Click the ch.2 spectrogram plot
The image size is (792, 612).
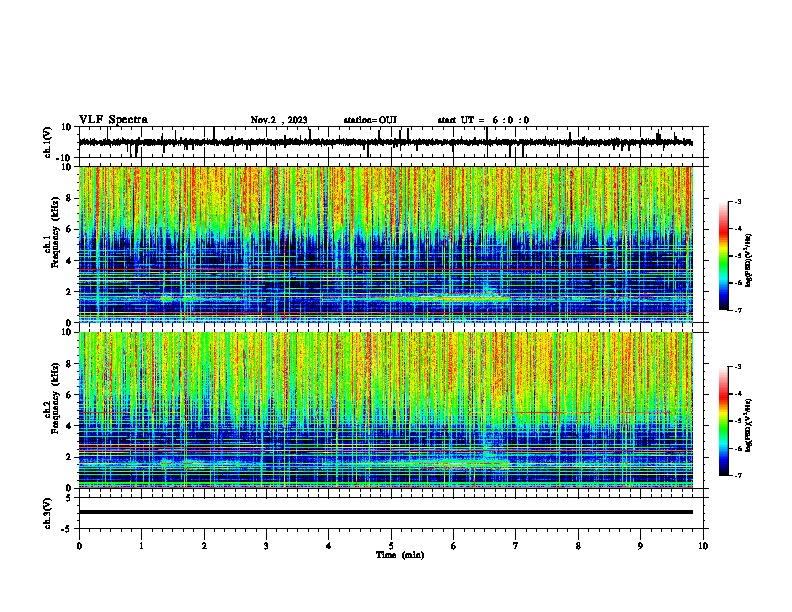(386, 410)
